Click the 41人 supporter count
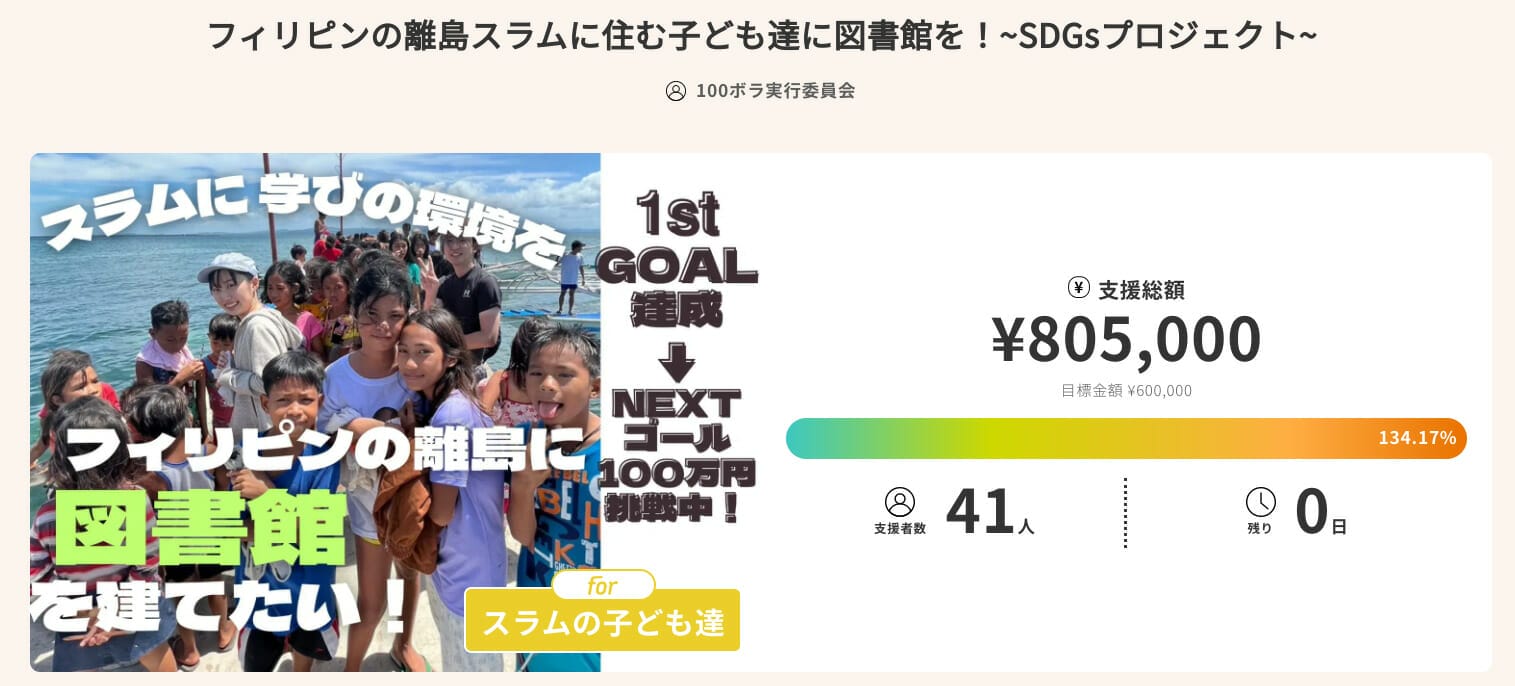The height and width of the screenshot is (686, 1515). tap(989, 512)
